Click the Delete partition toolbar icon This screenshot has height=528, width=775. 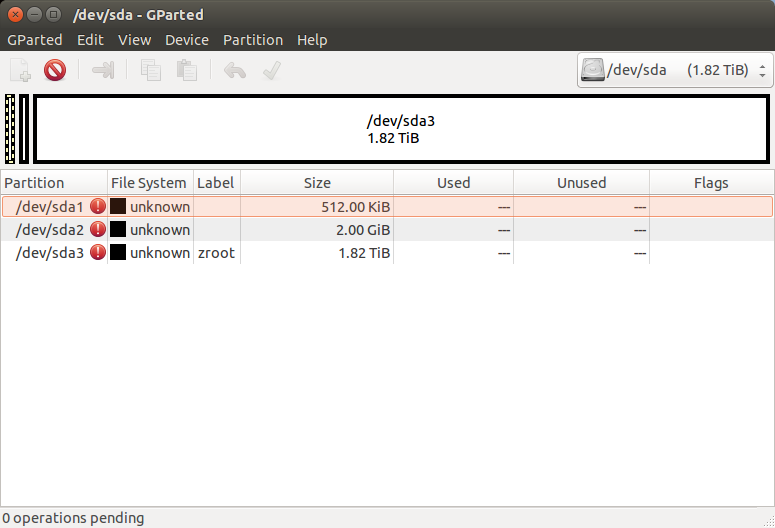pos(55,70)
